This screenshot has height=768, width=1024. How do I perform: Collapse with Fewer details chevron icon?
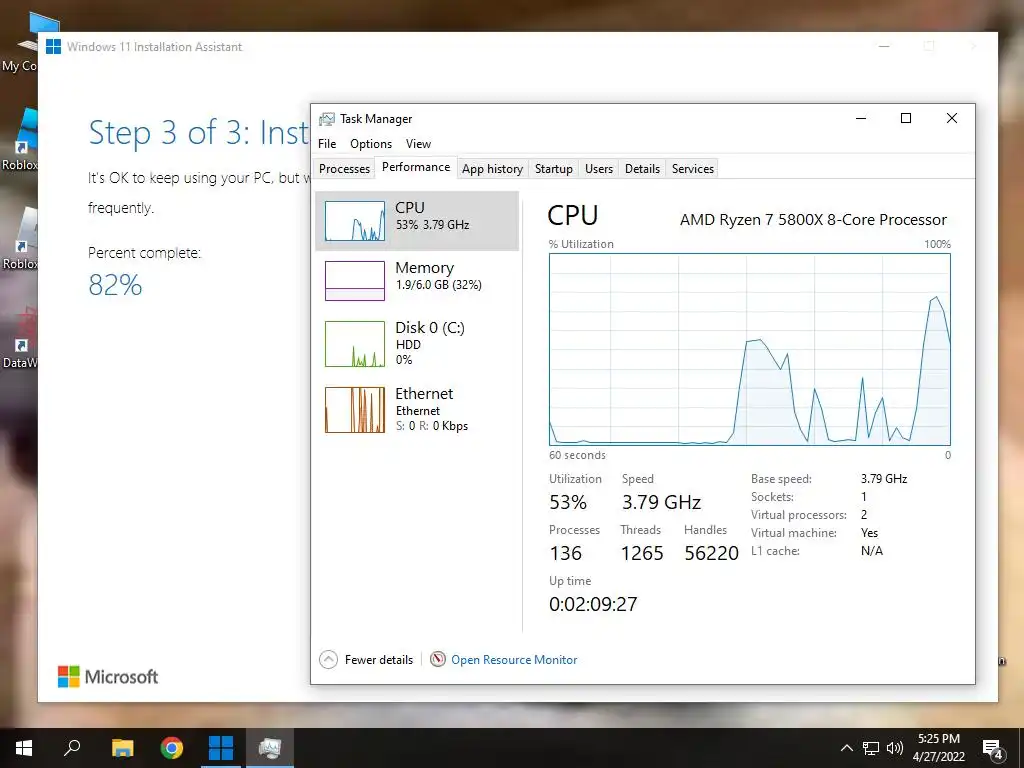(328, 660)
